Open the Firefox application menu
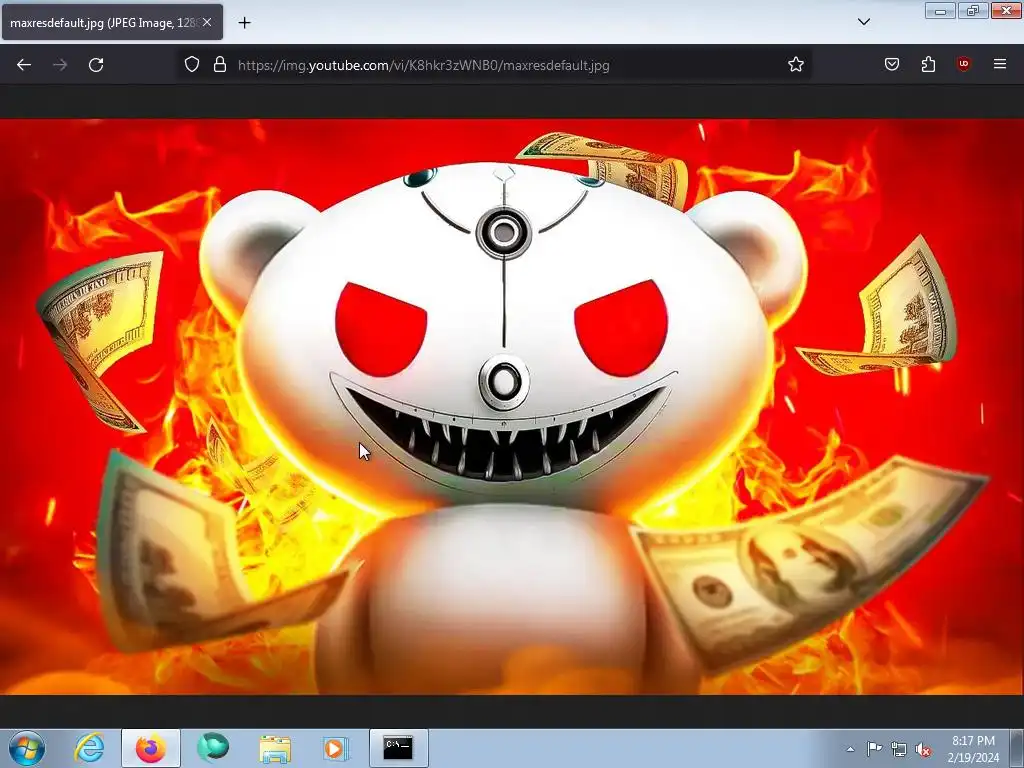Image resolution: width=1024 pixels, height=768 pixels. (x=1000, y=64)
